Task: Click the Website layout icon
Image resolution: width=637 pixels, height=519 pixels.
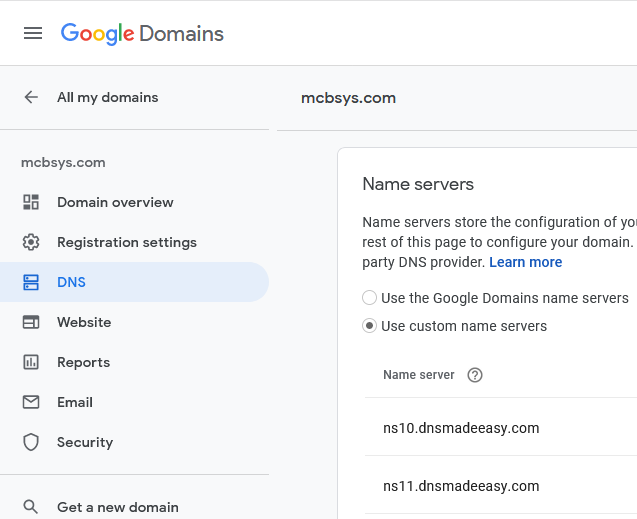Action: point(31,322)
